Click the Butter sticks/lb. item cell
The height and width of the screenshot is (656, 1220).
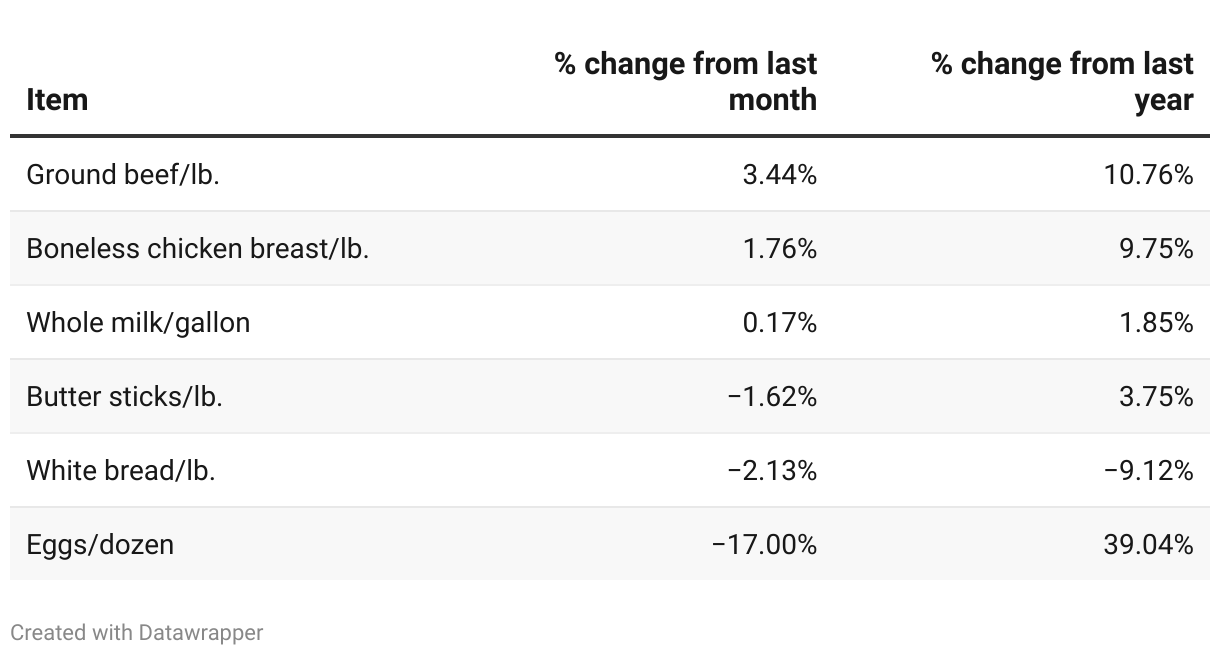pos(124,397)
